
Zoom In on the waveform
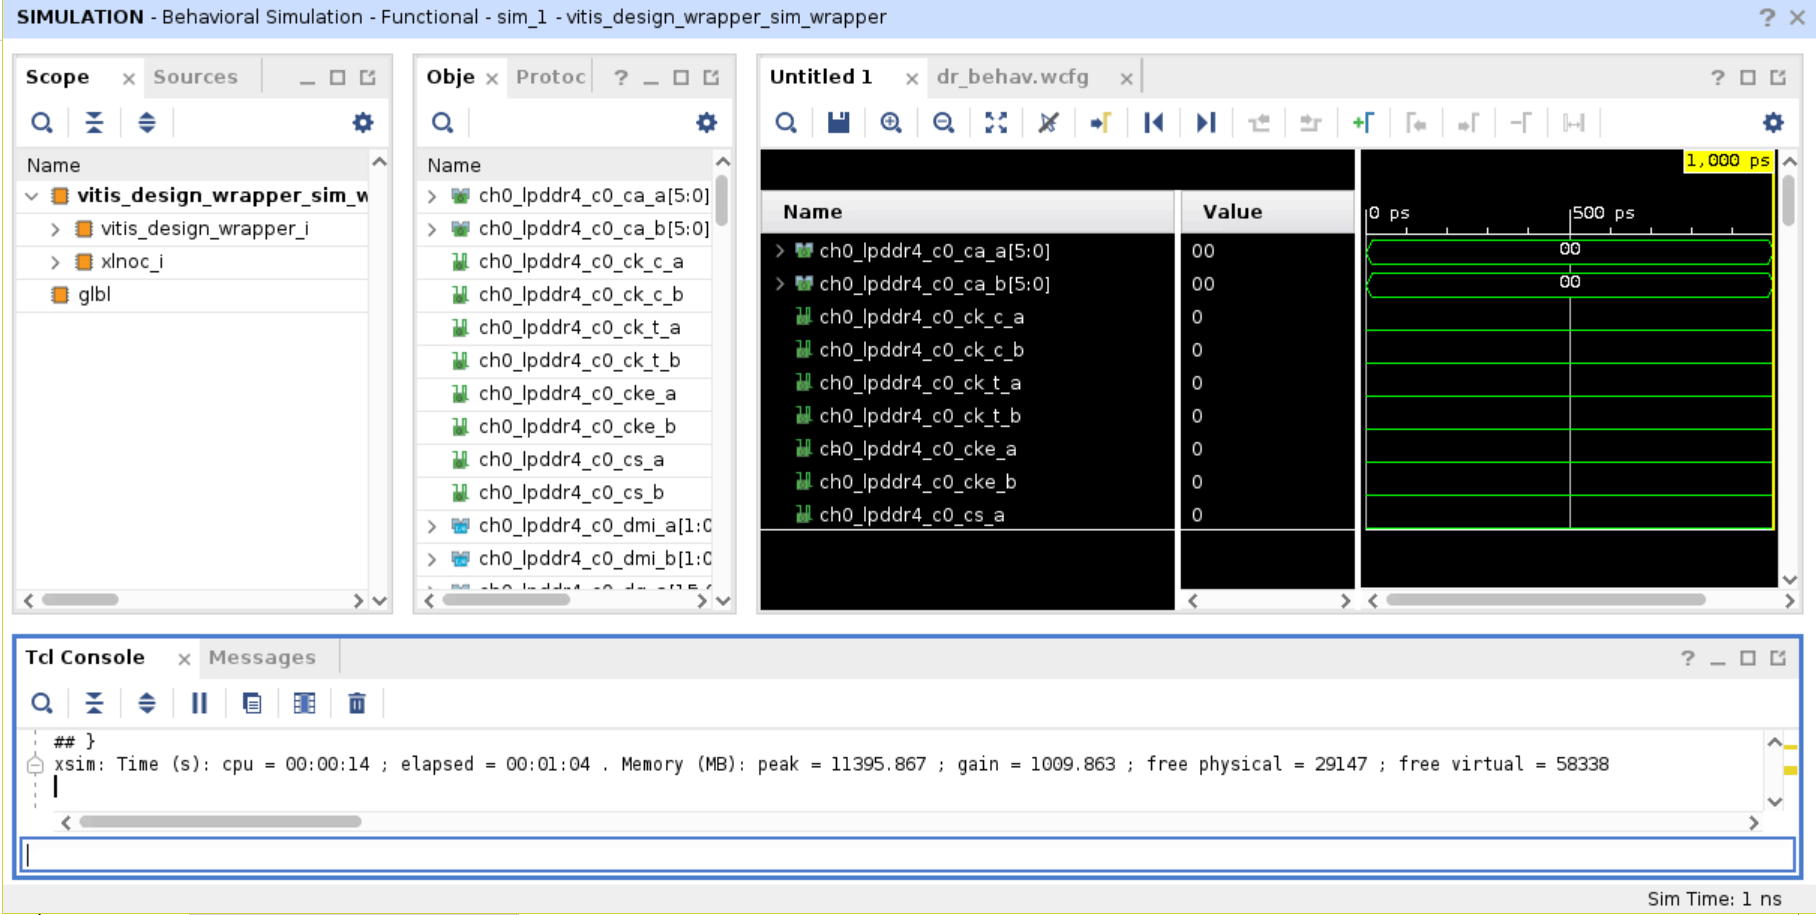[x=891, y=122]
